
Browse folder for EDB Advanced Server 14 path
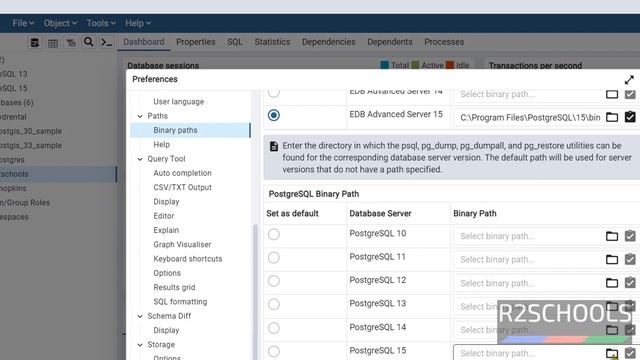point(612,94)
